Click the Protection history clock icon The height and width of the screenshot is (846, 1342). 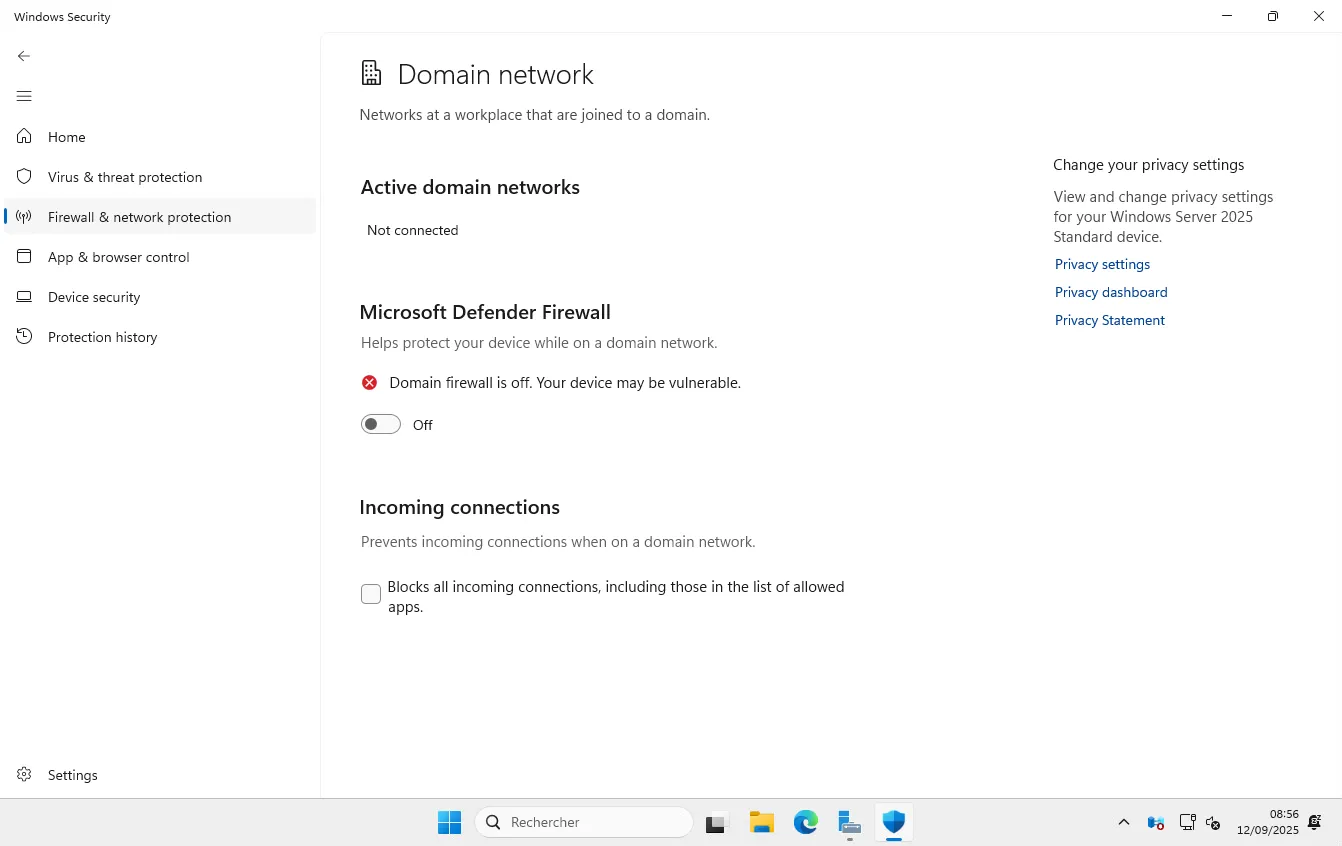coord(25,337)
